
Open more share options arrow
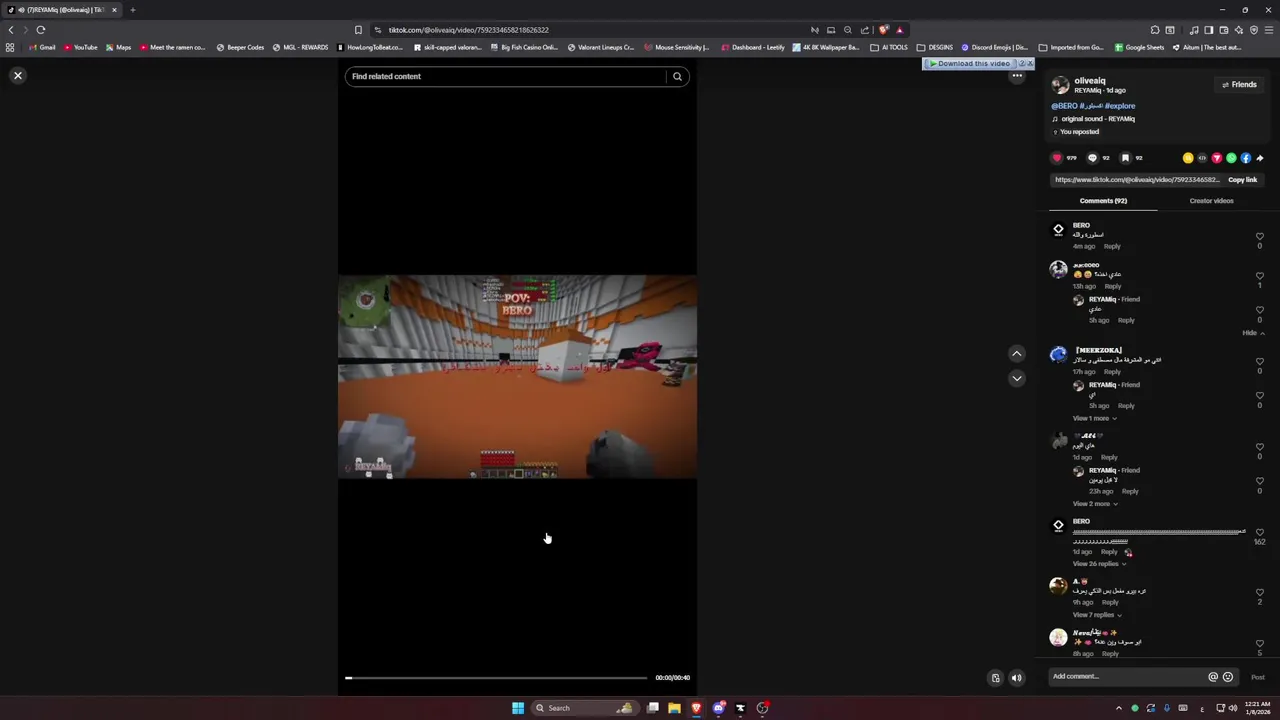(x=1260, y=158)
